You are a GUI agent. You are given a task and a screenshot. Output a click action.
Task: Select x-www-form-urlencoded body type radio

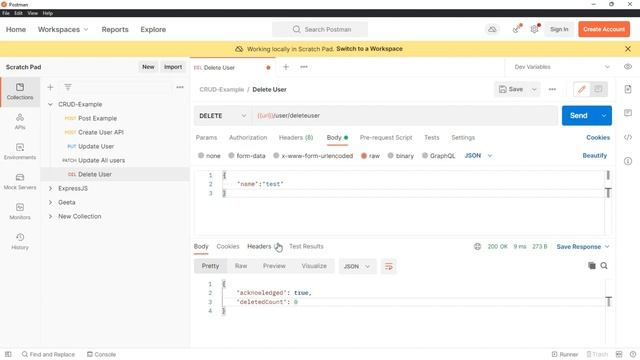[276, 156]
